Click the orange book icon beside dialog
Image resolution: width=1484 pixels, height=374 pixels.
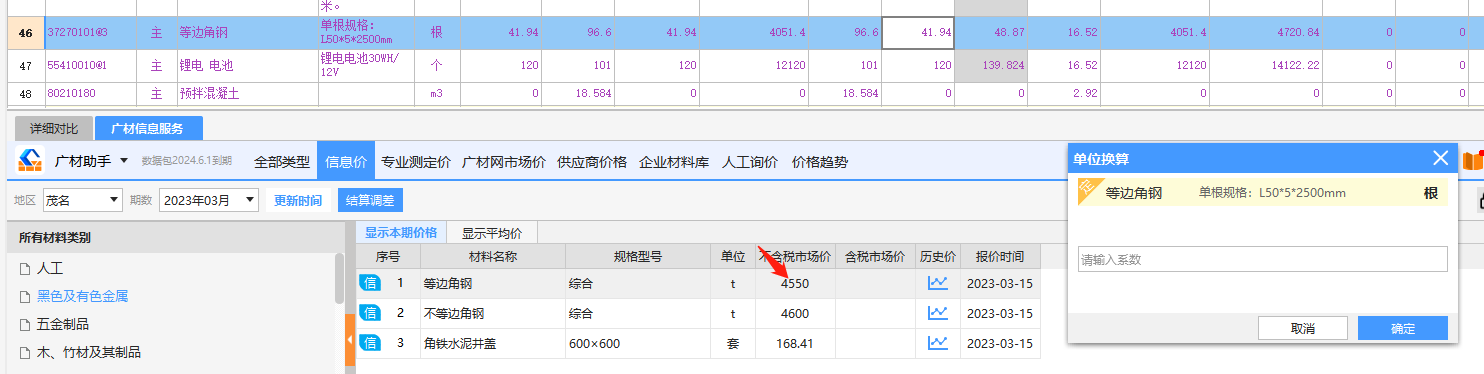(x=1473, y=160)
